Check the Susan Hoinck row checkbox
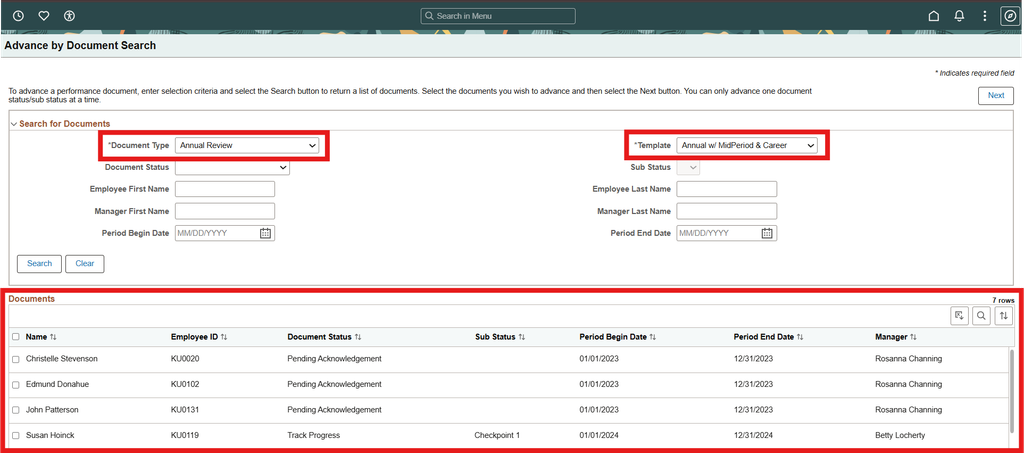This screenshot has width=1024, height=453. click(x=16, y=435)
